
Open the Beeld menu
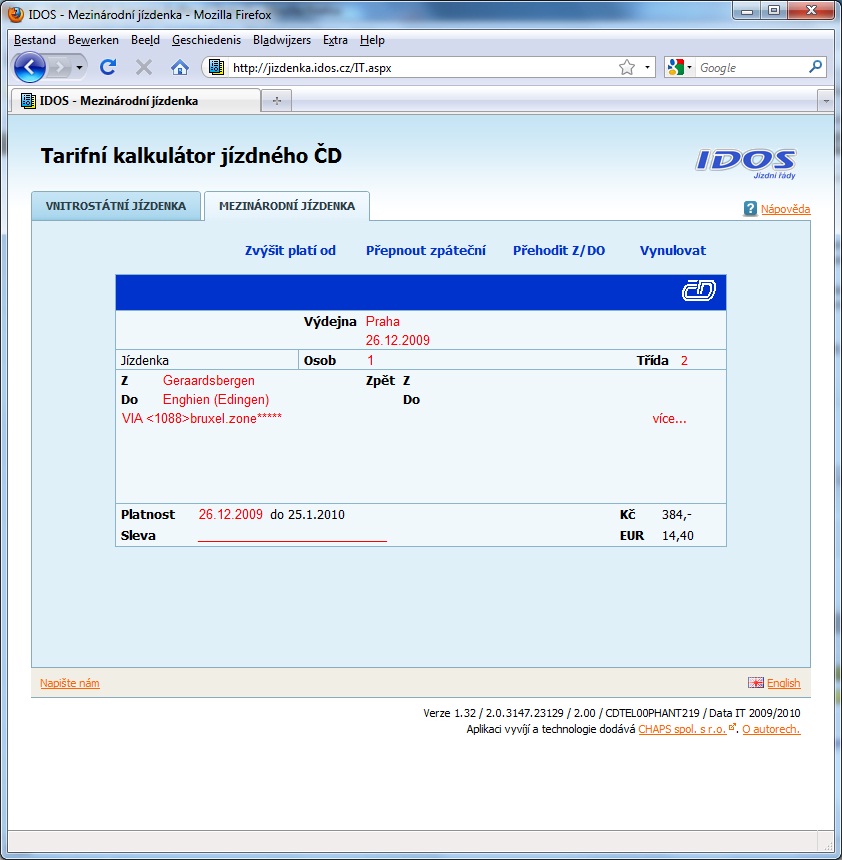pyautogui.click(x=145, y=40)
